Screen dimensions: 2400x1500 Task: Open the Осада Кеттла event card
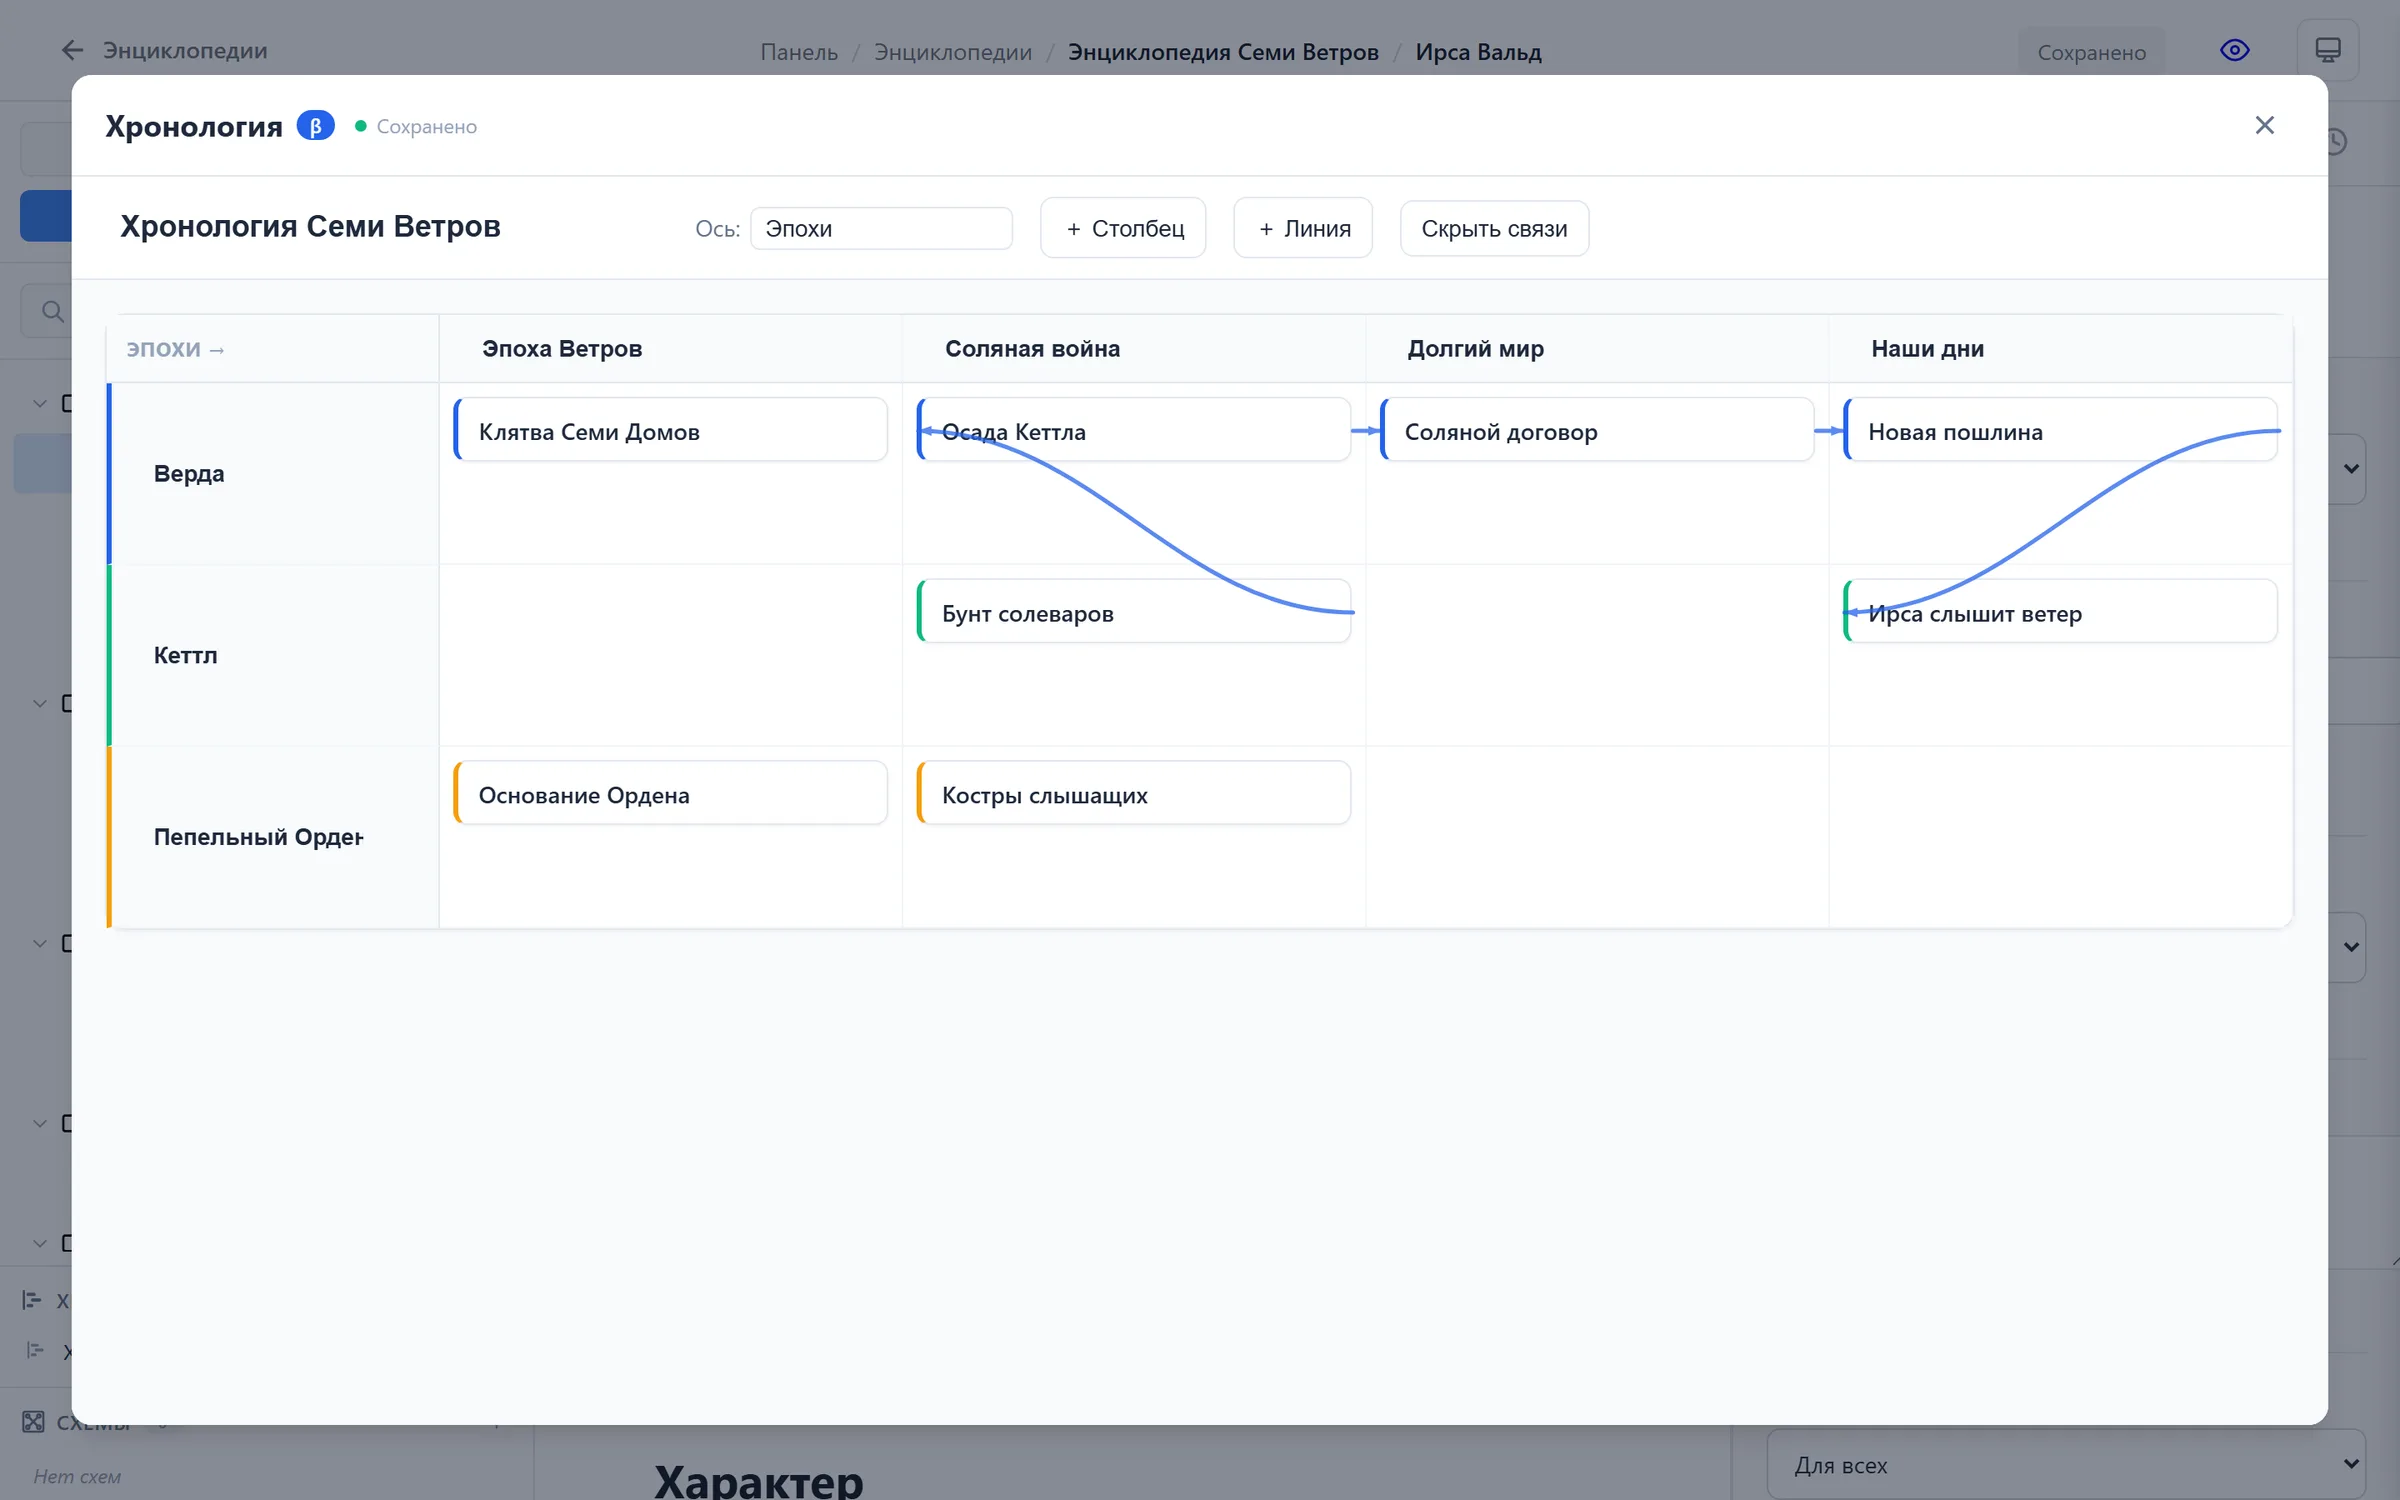1133,430
